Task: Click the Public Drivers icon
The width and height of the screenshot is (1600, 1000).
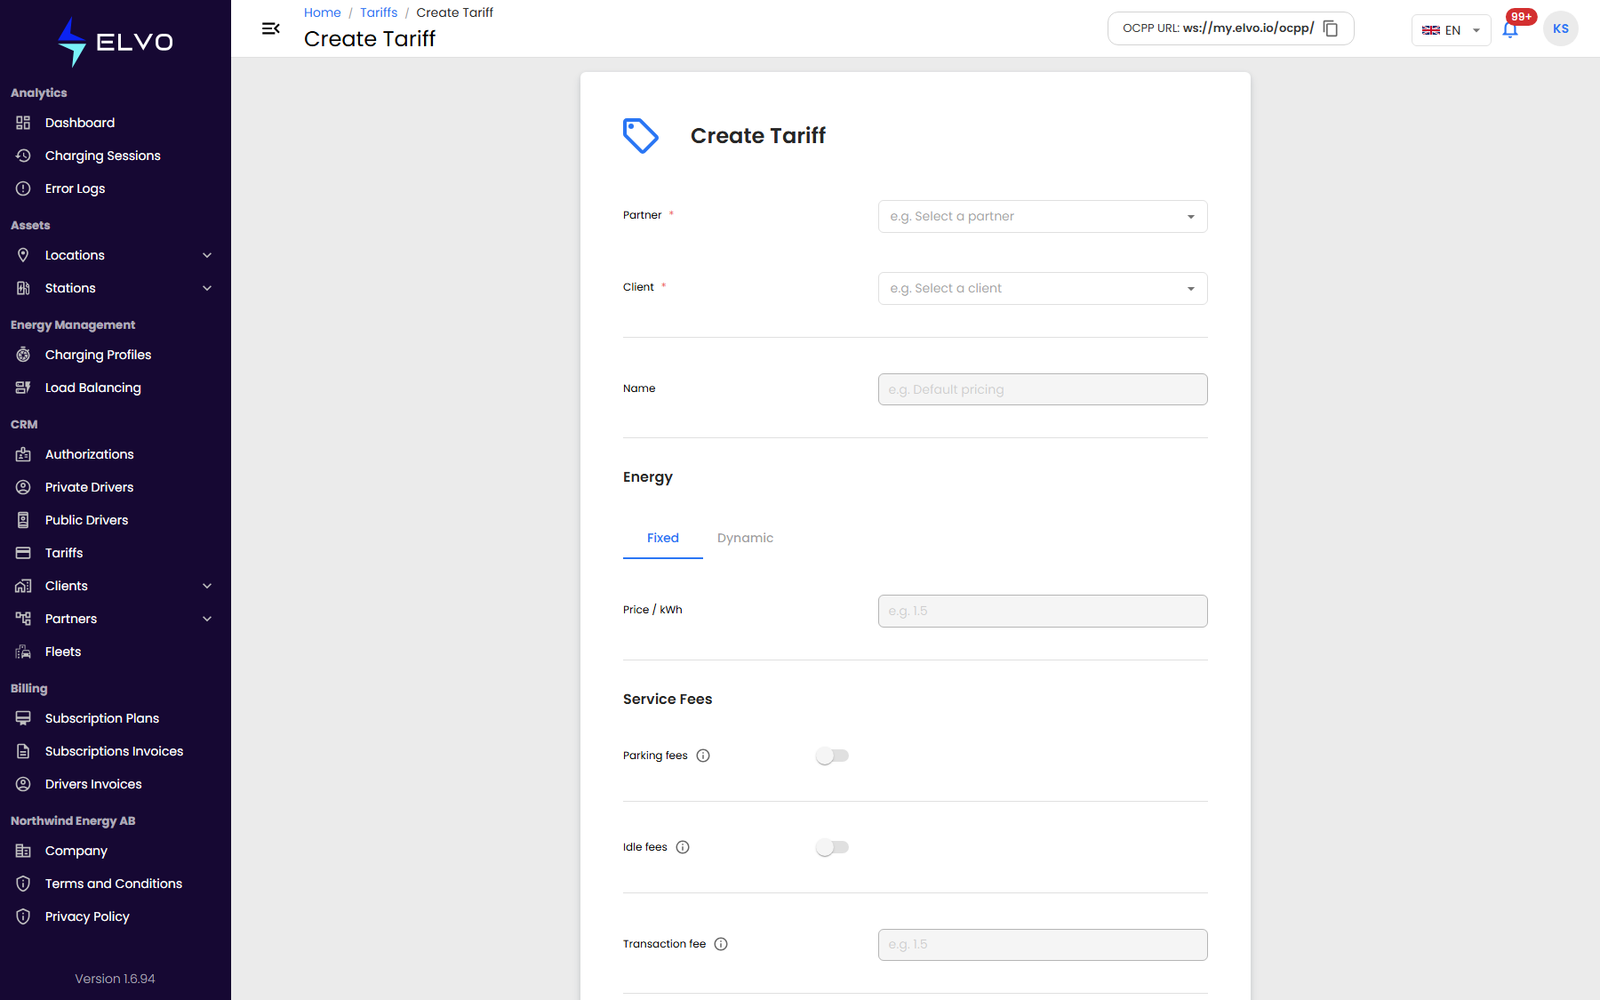Action: (23, 520)
